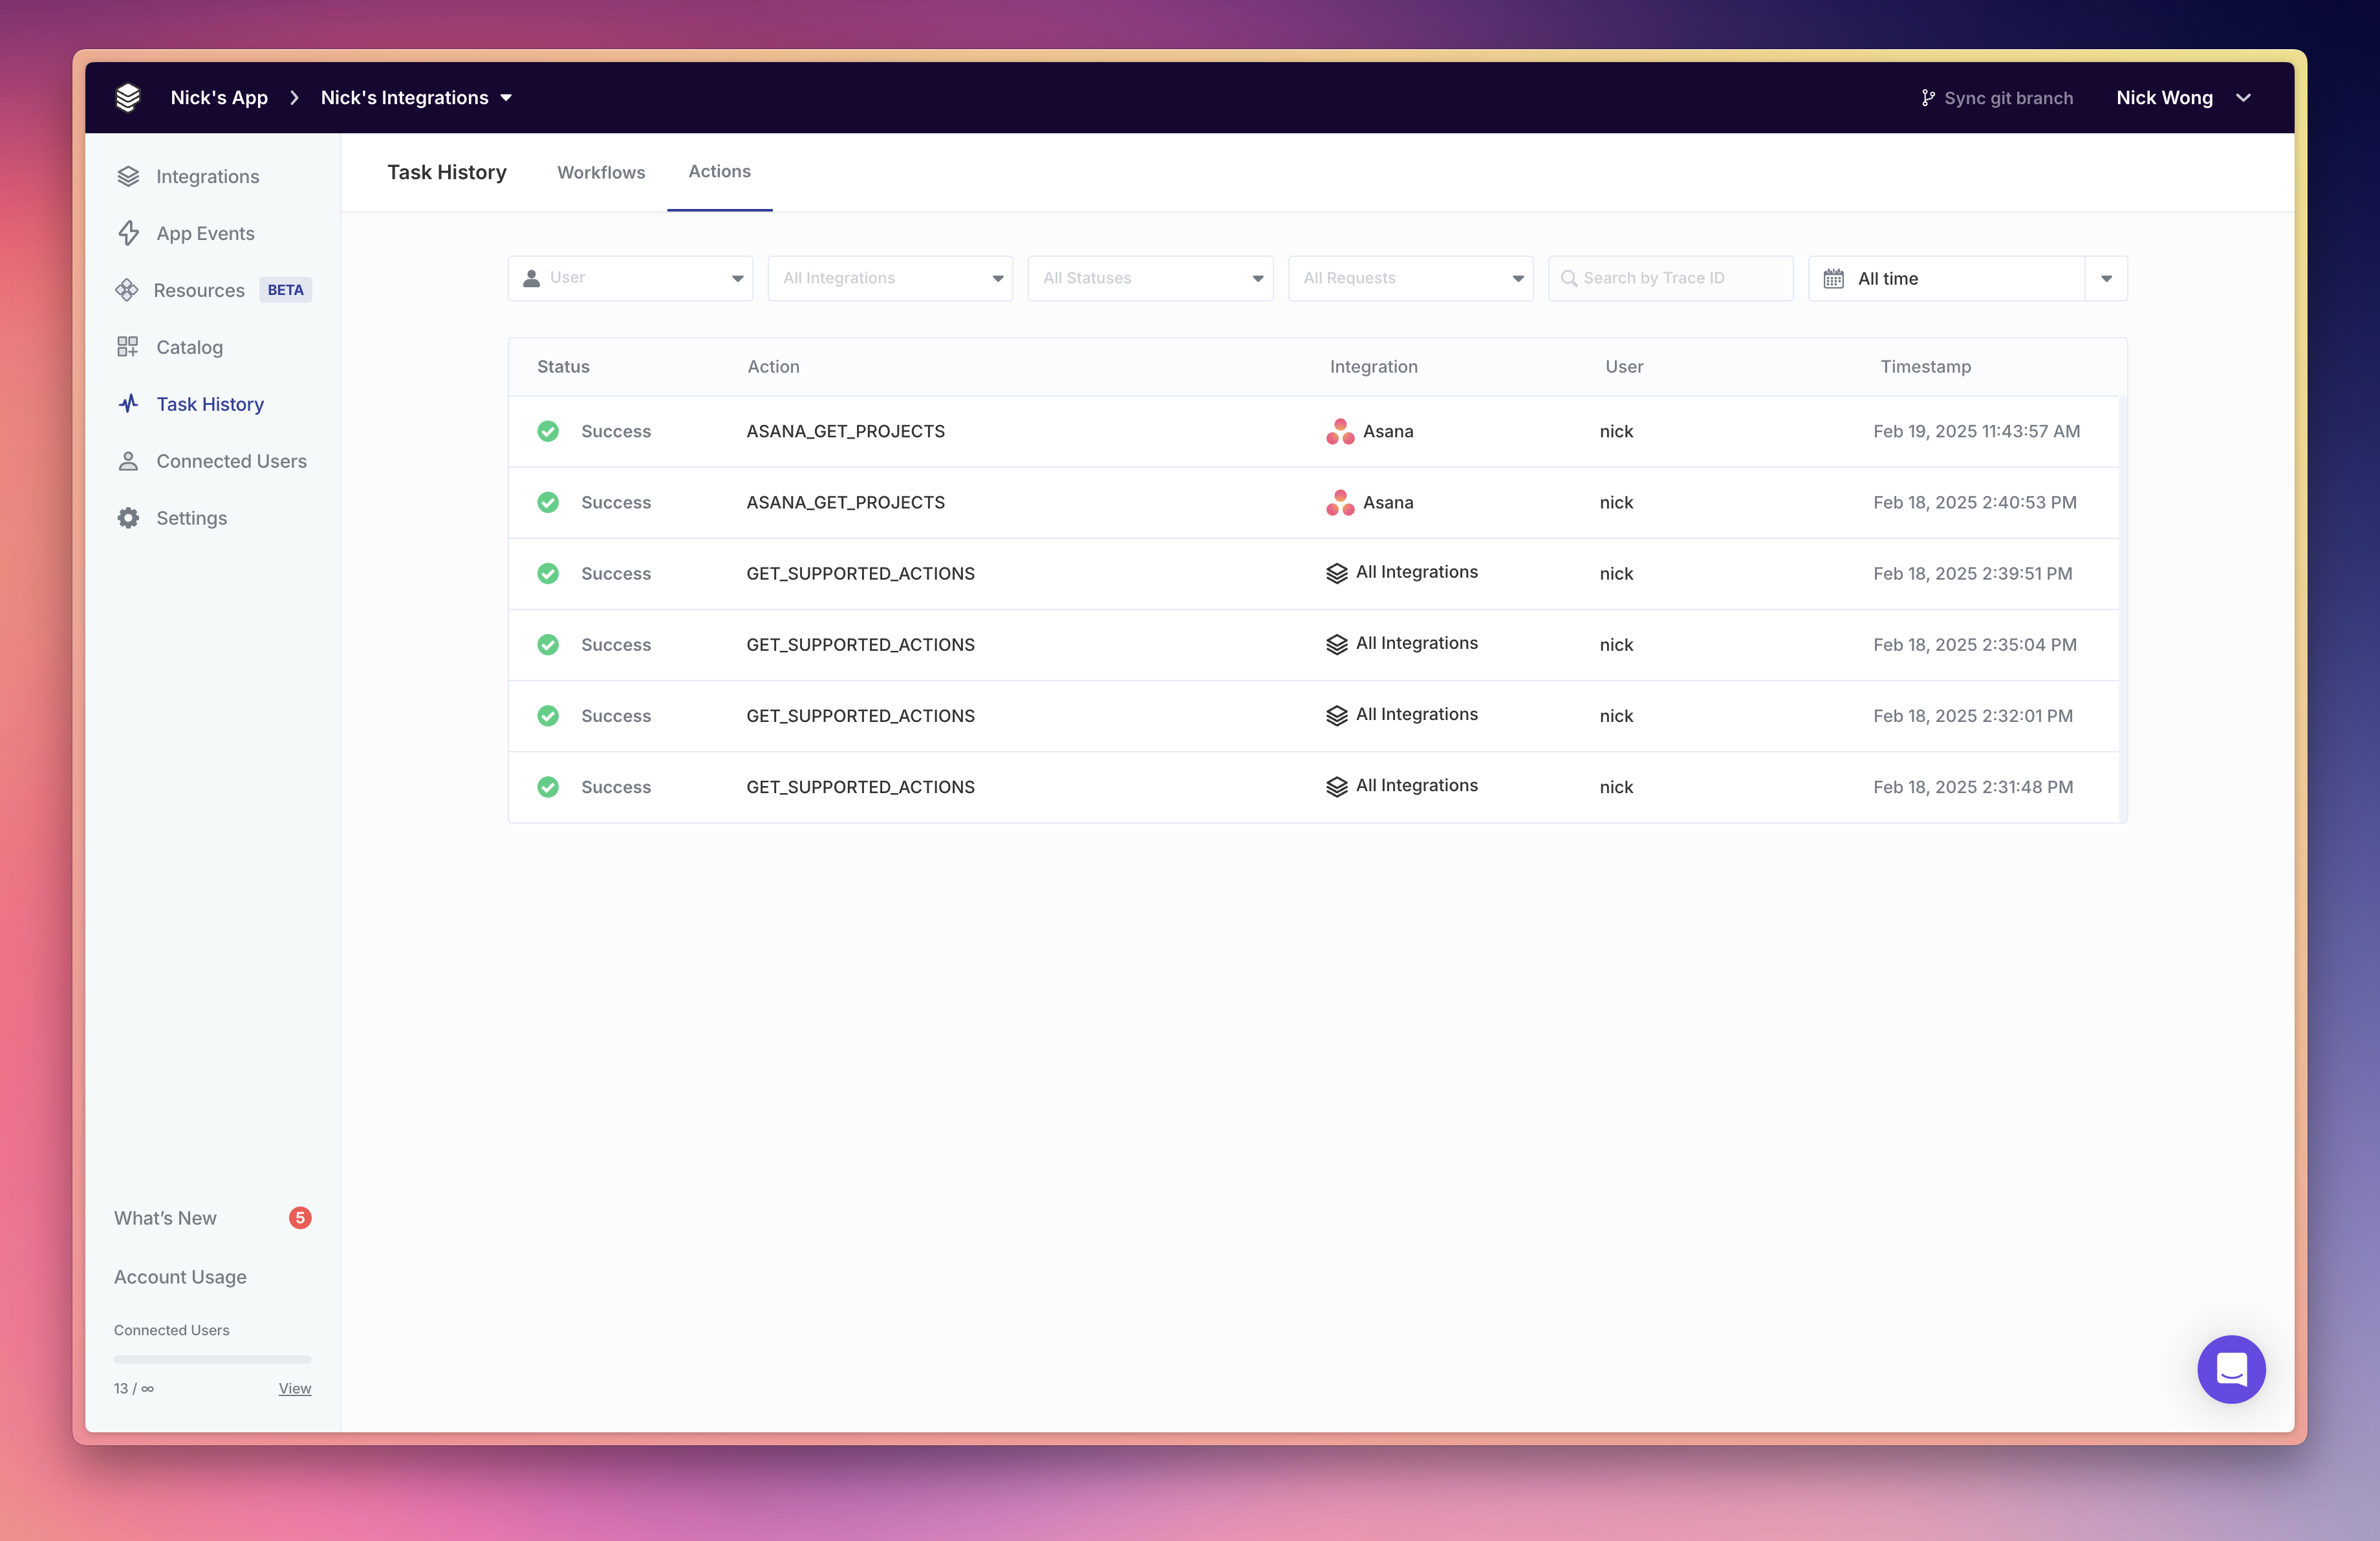Click the Nick's App breadcrumb

pos(219,97)
